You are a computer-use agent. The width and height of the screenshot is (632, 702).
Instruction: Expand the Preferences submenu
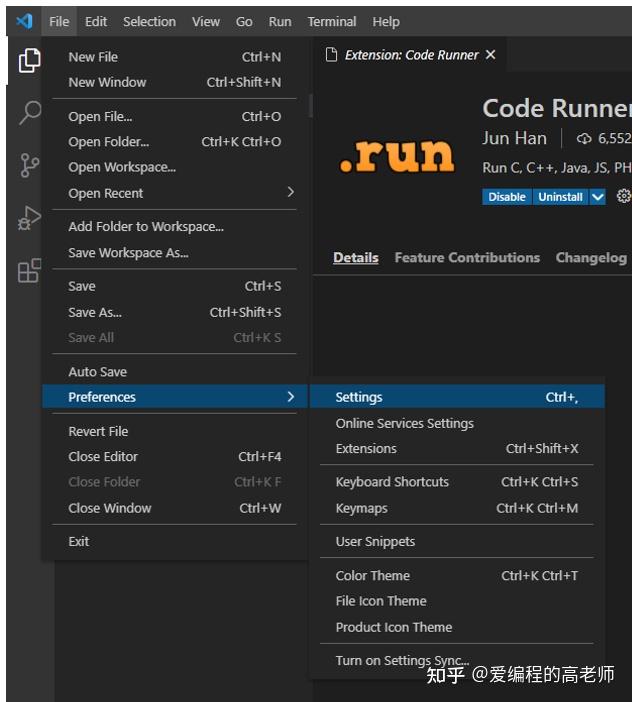pyautogui.click(x=175, y=397)
